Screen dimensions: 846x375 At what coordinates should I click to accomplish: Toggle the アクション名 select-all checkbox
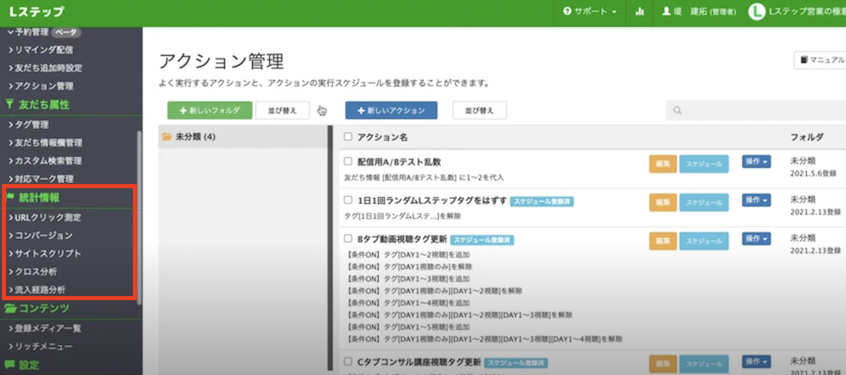pos(348,137)
